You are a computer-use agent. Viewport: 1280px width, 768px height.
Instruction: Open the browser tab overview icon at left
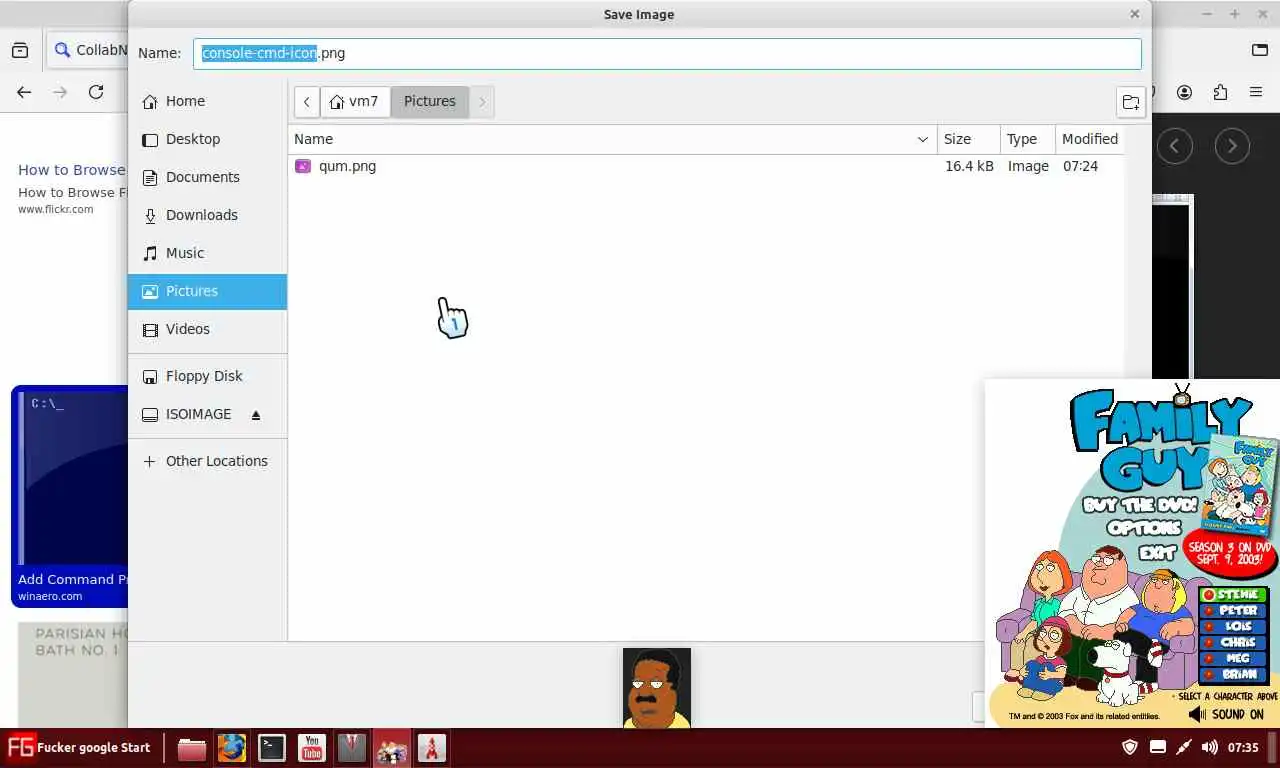(x=20, y=50)
